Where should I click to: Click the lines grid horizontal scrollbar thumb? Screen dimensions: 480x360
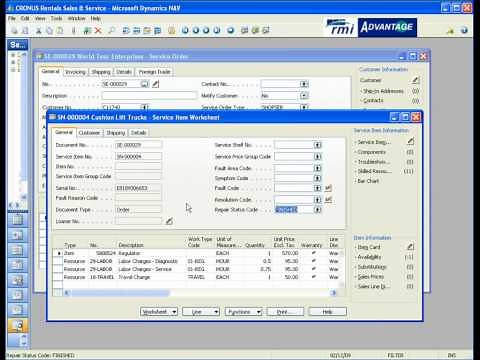click(120, 293)
